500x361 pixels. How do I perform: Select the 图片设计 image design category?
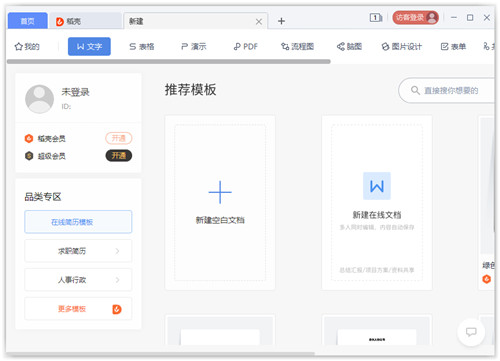pos(401,46)
